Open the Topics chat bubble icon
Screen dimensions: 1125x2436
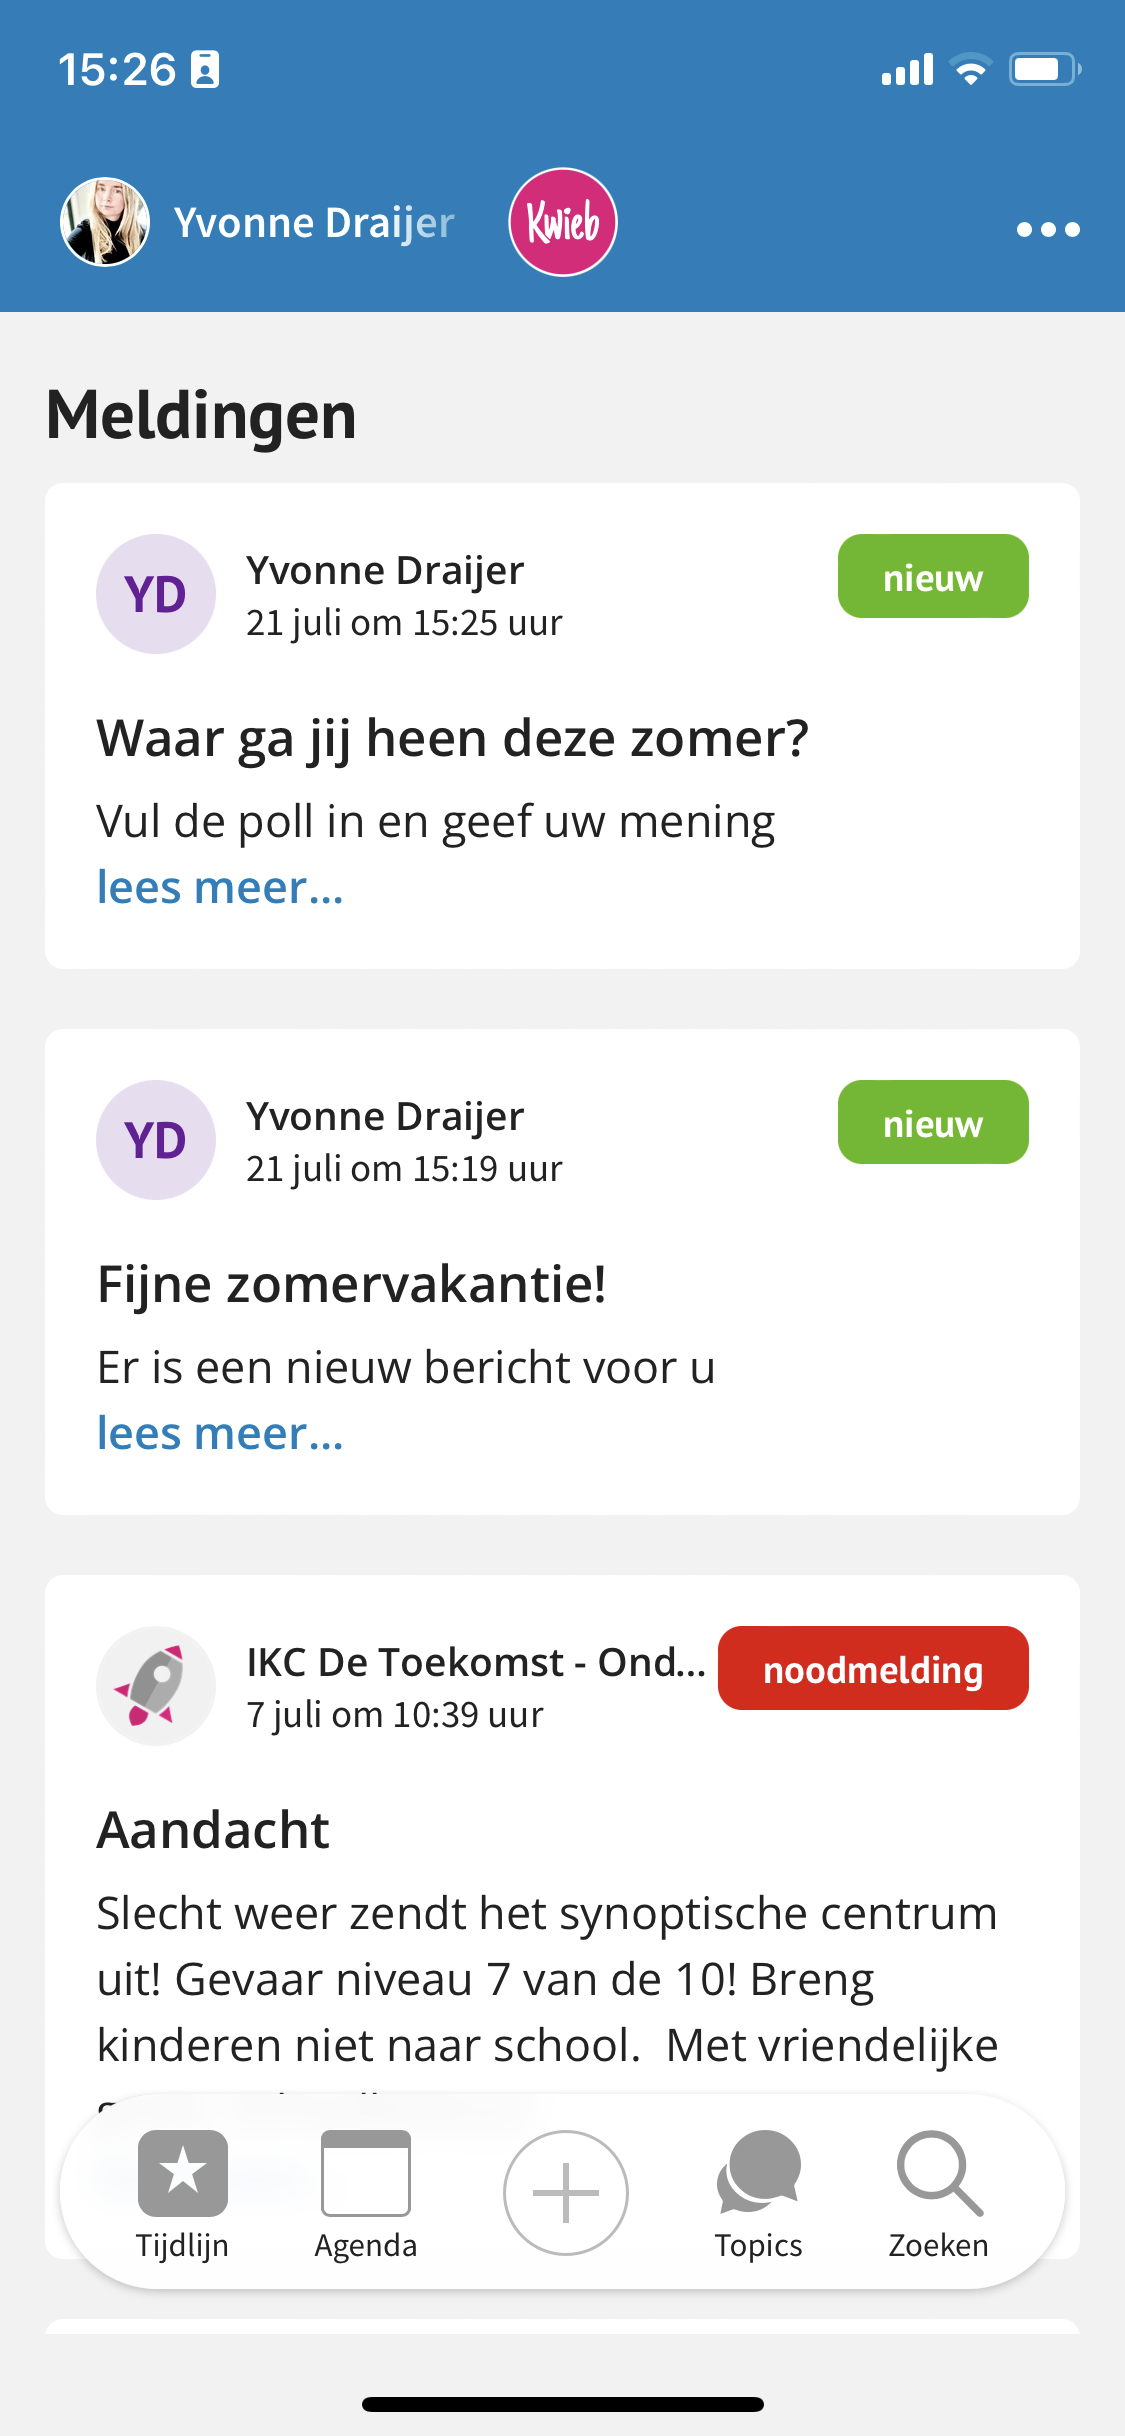click(x=759, y=2170)
